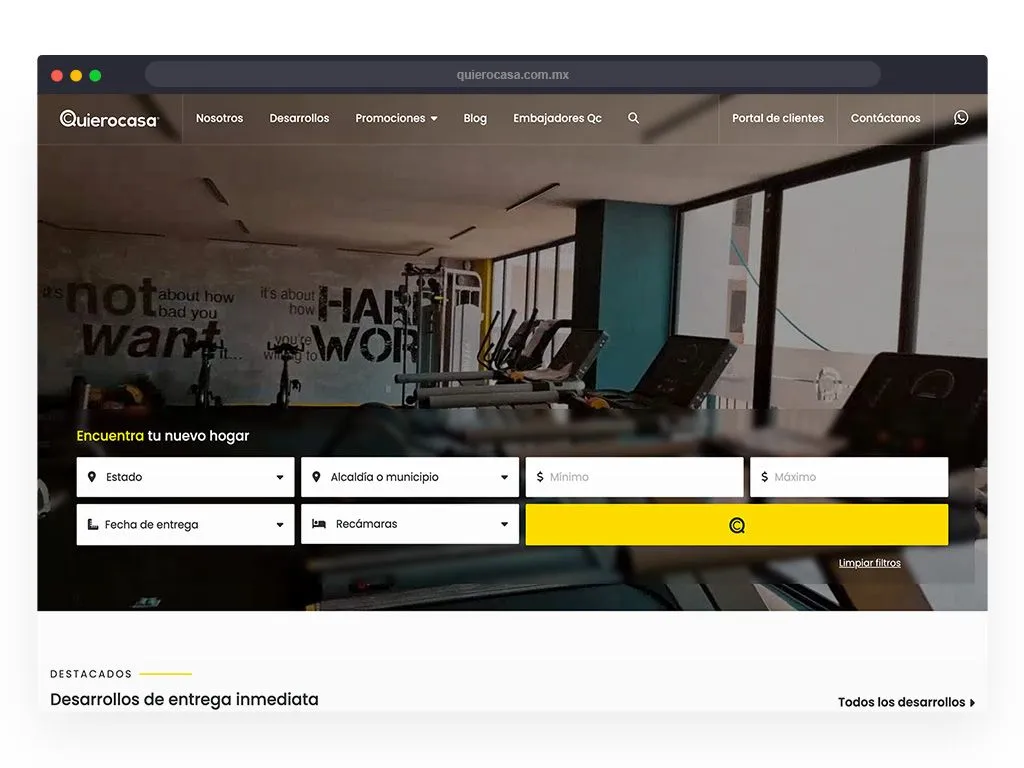Open the search magnifier icon in navbar
The width and height of the screenshot is (1024, 768).
pyautogui.click(x=633, y=118)
